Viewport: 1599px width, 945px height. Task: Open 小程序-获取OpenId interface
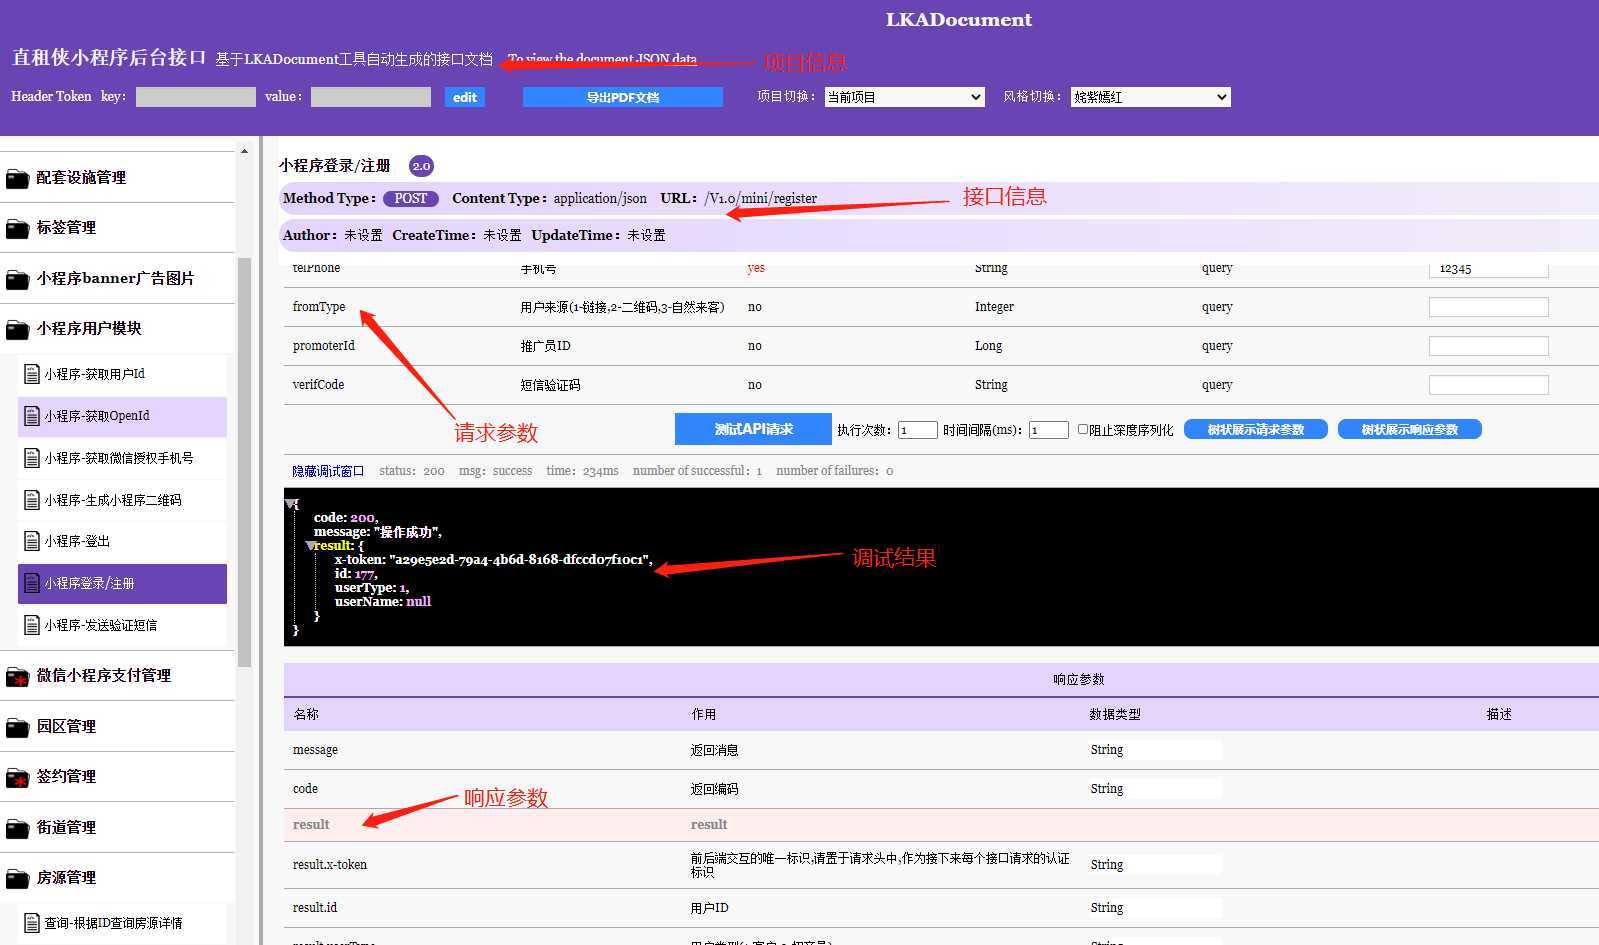click(122, 416)
